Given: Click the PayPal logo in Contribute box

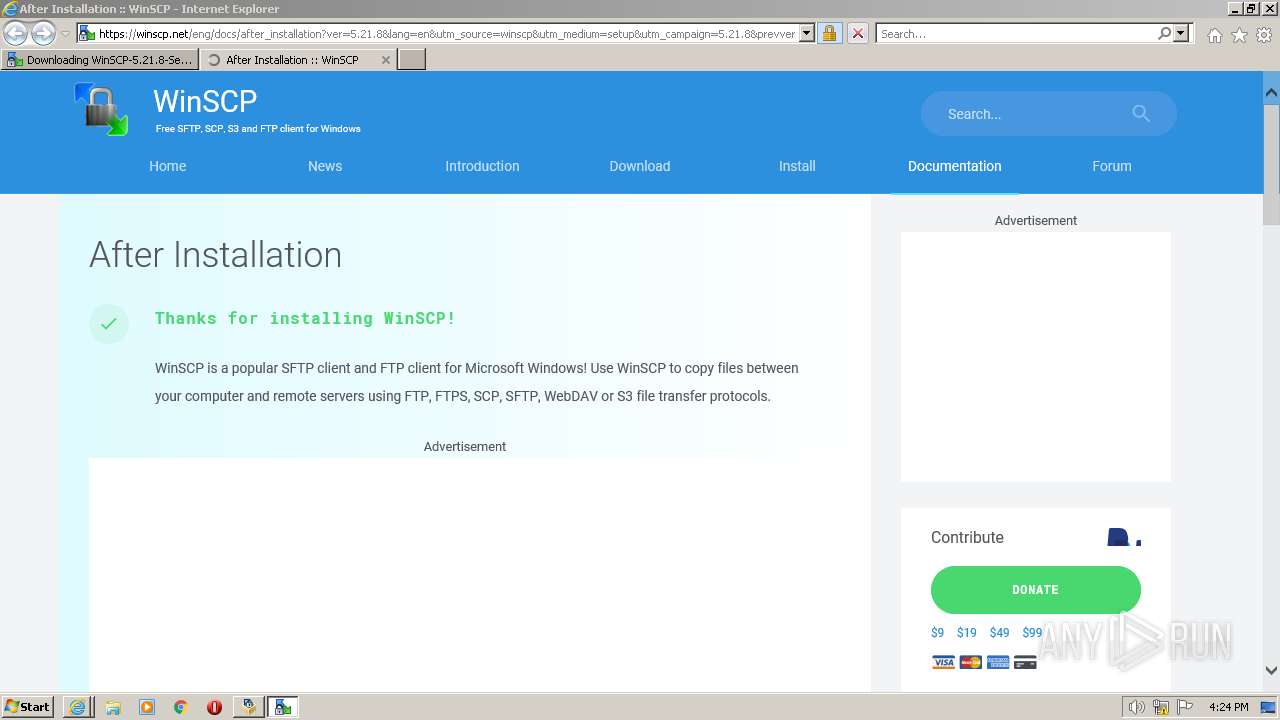Looking at the screenshot, I should (1124, 538).
